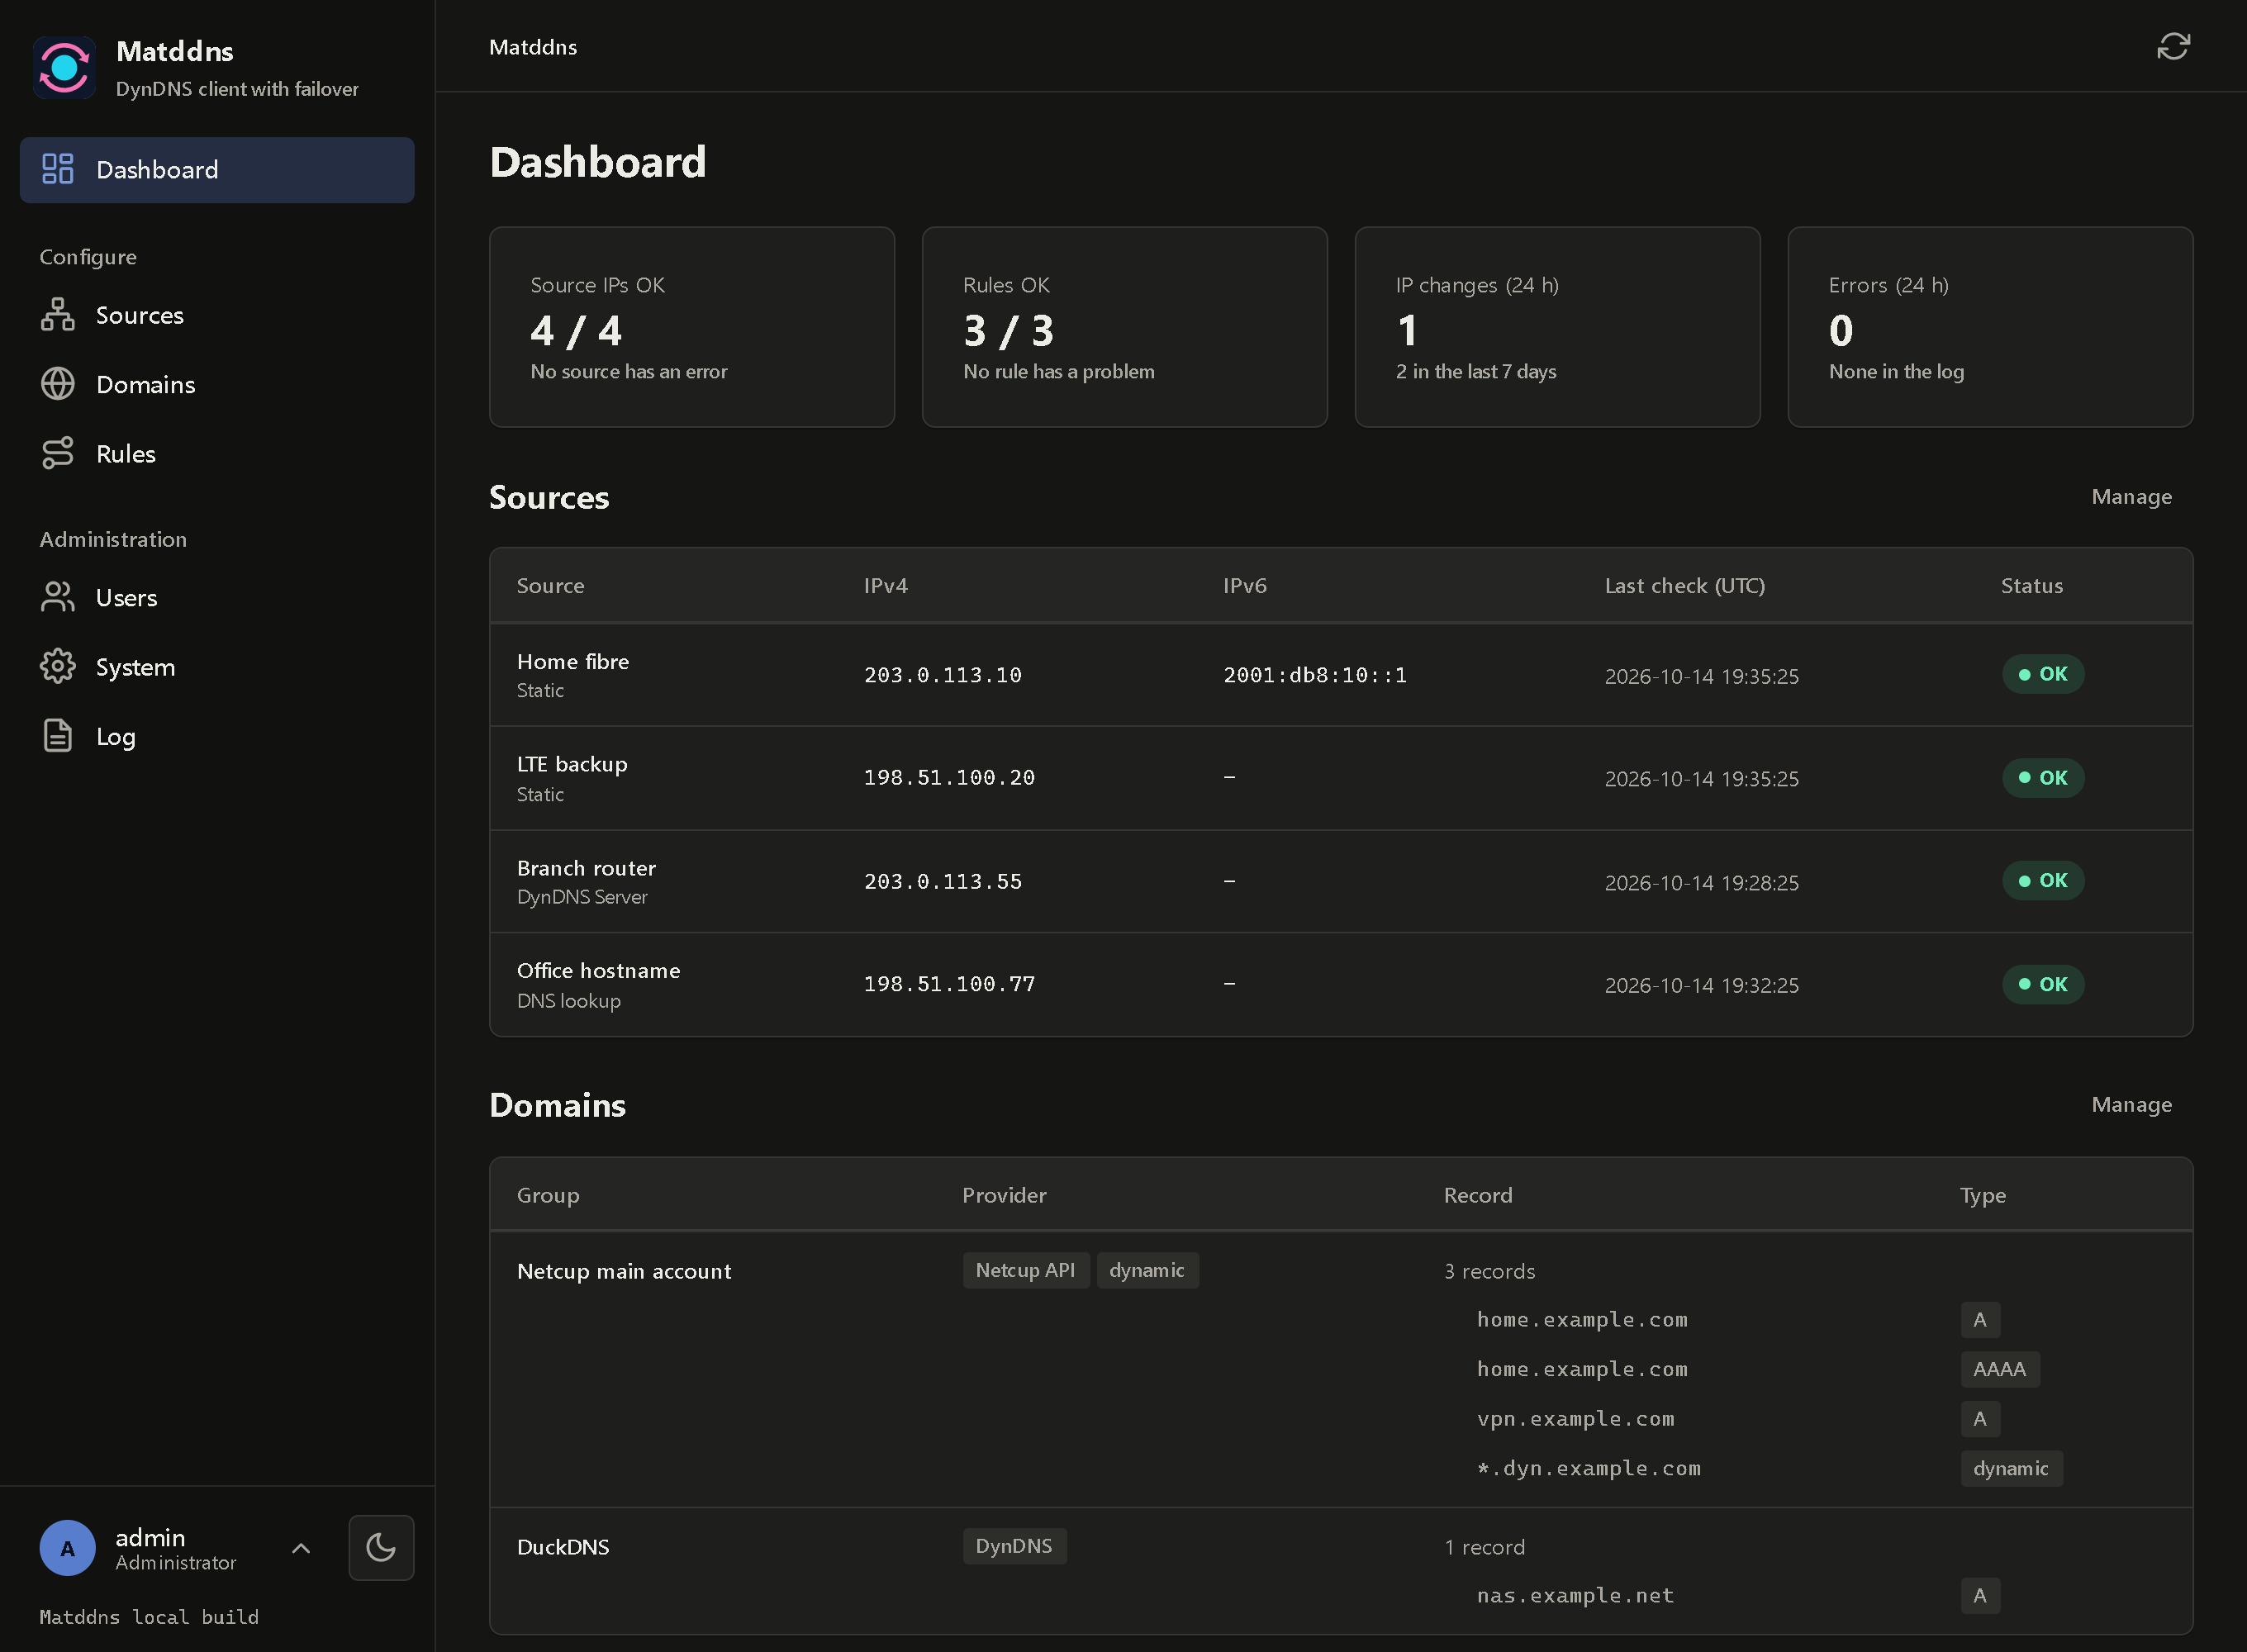Image resolution: width=2247 pixels, height=1652 pixels.
Task: Click the Matddns logo icon
Action: pyautogui.click(x=64, y=67)
